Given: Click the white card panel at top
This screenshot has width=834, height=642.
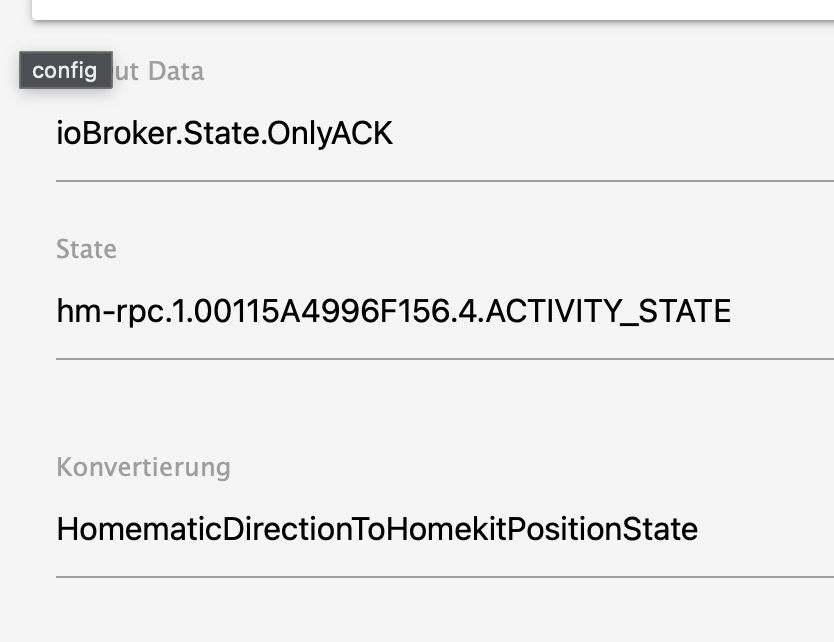Looking at the screenshot, I should pos(432,9).
